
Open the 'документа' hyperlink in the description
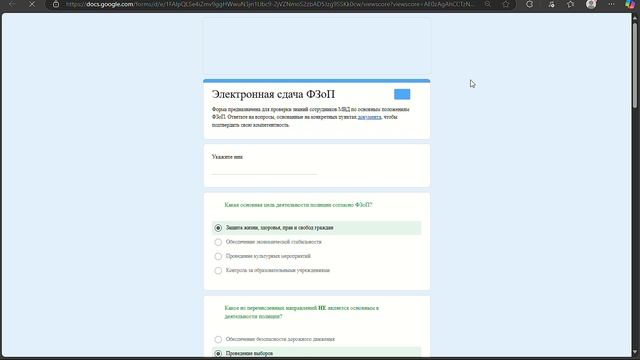(x=369, y=117)
